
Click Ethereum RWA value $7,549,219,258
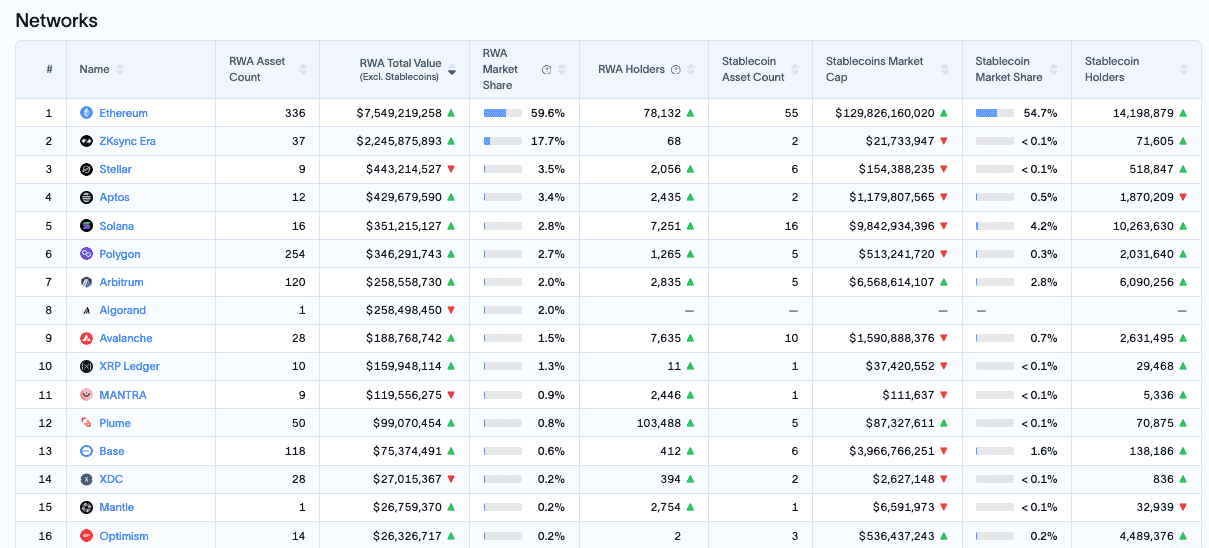point(399,113)
